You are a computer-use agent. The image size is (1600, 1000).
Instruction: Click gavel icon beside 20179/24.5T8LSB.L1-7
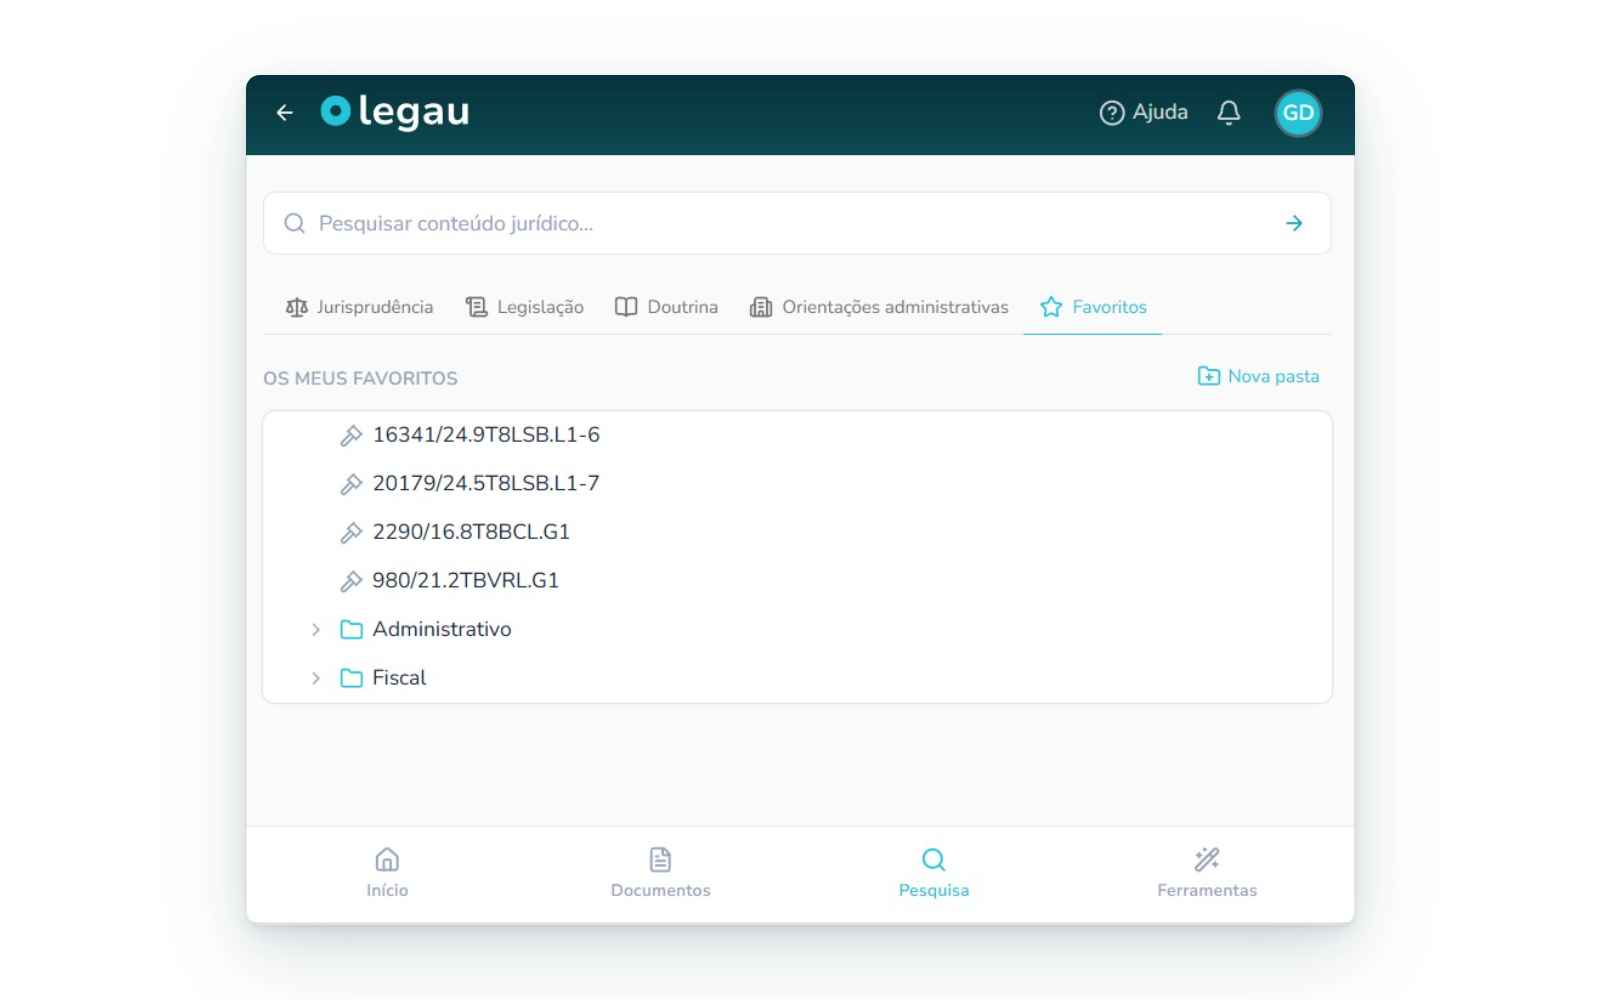pyautogui.click(x=351, y=484)
